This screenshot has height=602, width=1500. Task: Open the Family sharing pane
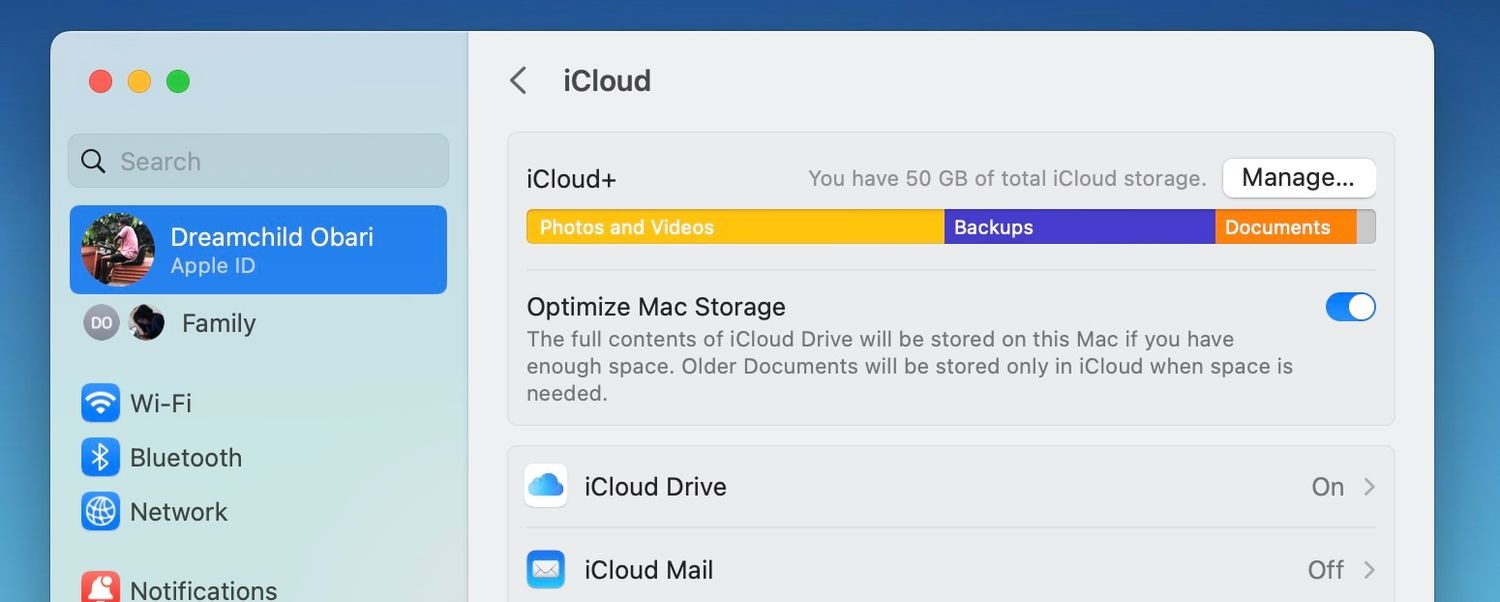pos(258,323)
